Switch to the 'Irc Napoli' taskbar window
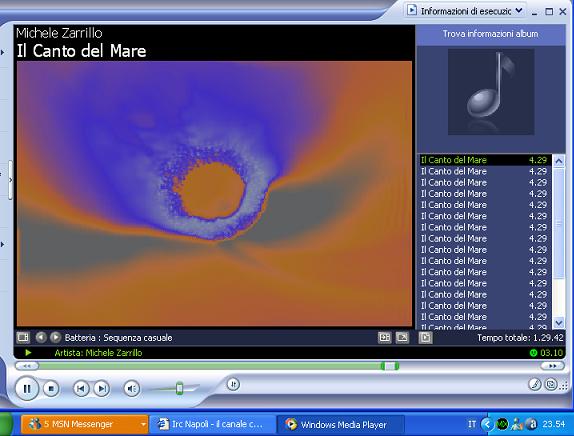This screenshot has height=436, width=574. 212,424
